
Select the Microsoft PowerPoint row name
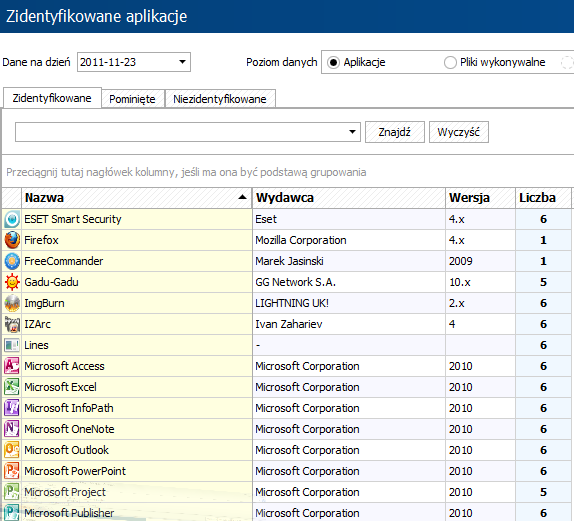click(75, 471)
